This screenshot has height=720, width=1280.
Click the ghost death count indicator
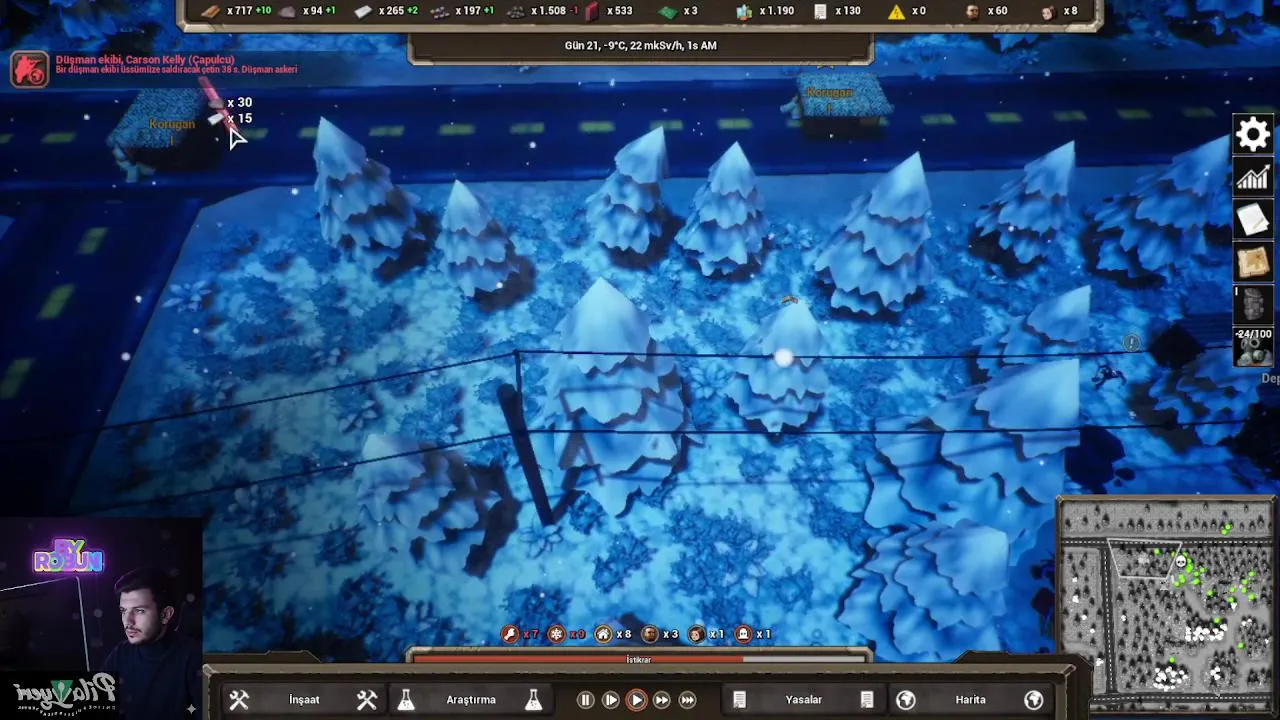(x=743, y=634)
